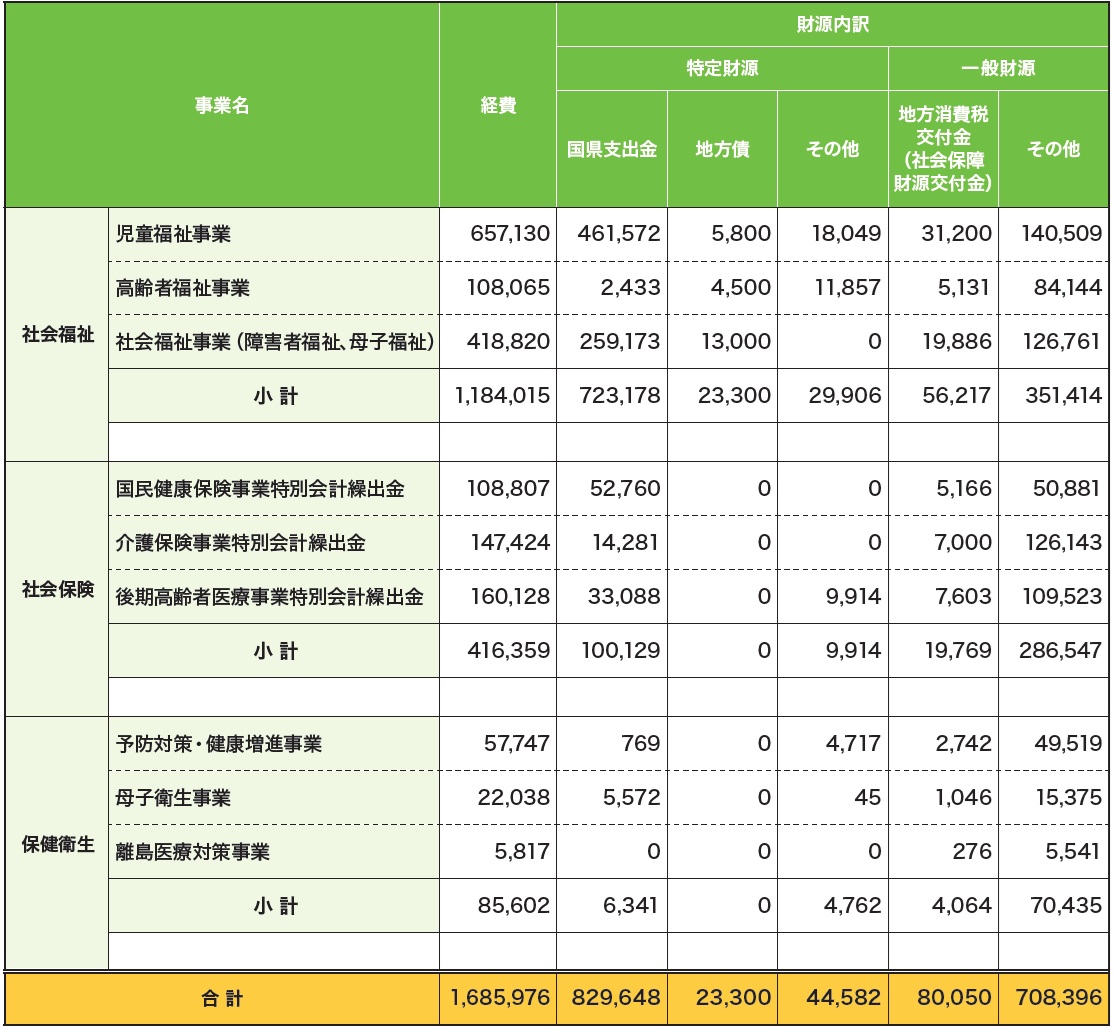Select the value 160,128
The image size is (1114, 1030).
click(x=510, y=597)
